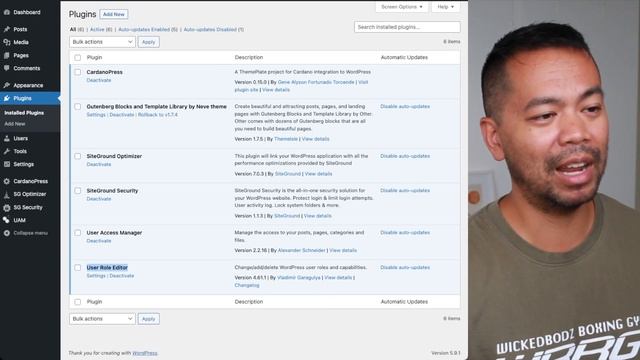Tick the SiteGround Optimizer checkbox
The width and height of the screenshot is (640, 360).
(x=78, y=156)
